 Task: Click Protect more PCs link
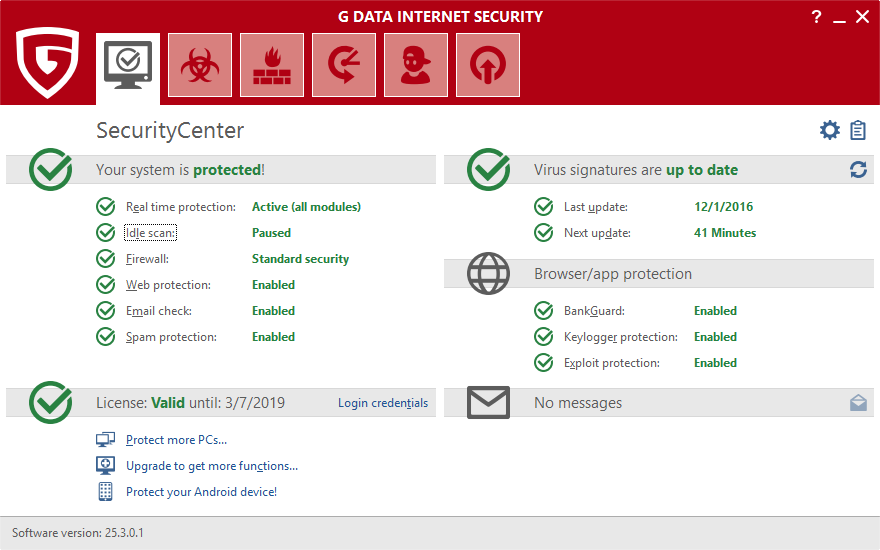click(x=176, y=440)
